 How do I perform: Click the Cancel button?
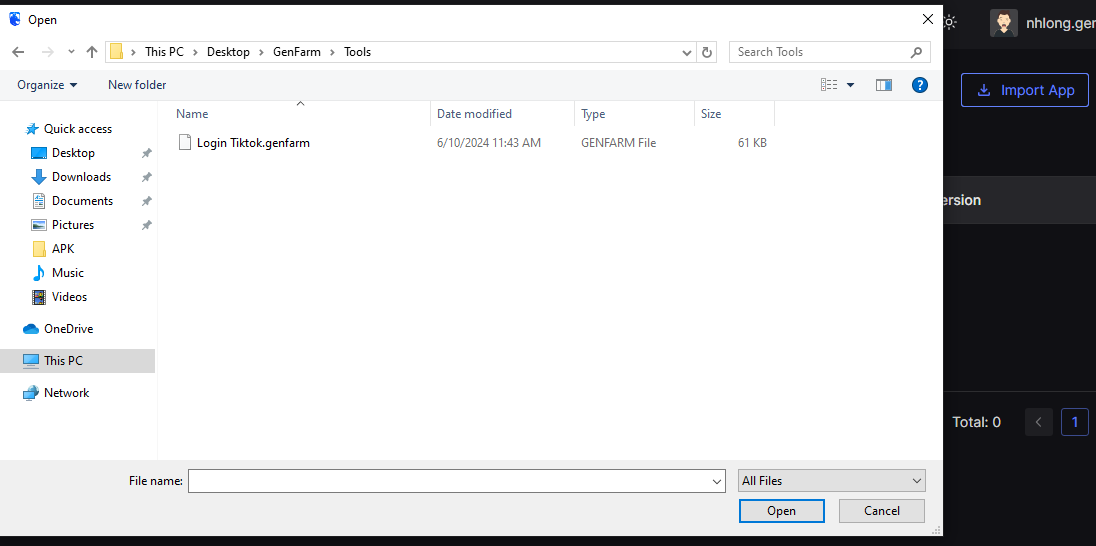coord(882,511)
